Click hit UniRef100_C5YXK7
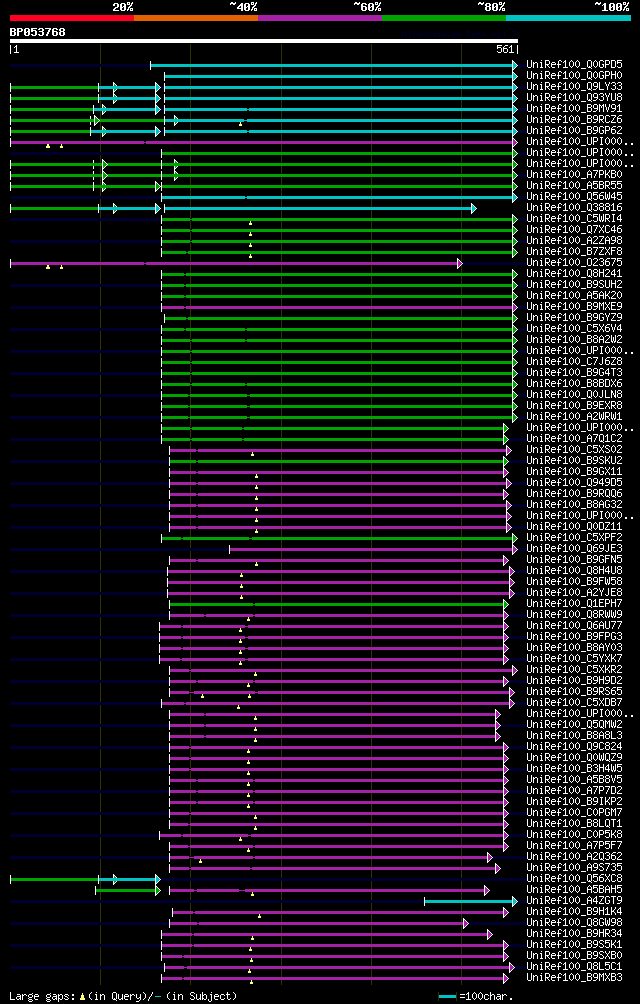The image size is (640, 1004). [574, 658]
